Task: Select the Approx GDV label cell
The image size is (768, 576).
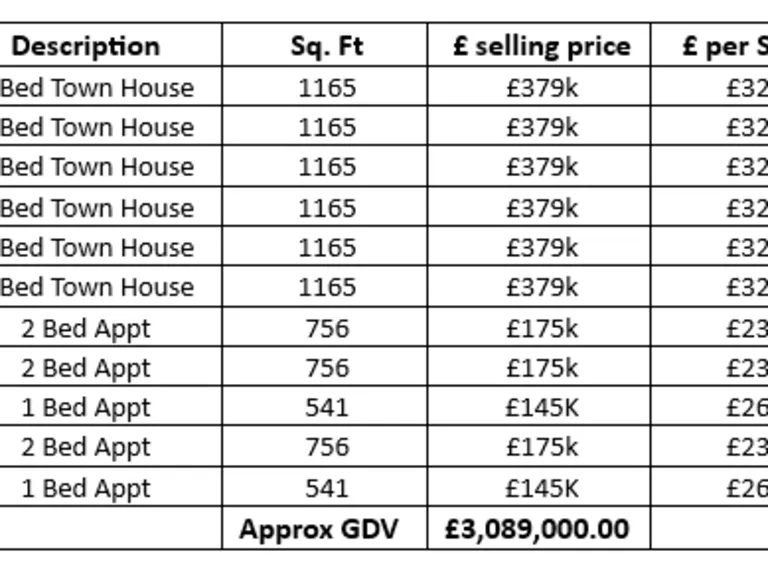Action: (x=318, y=529)
